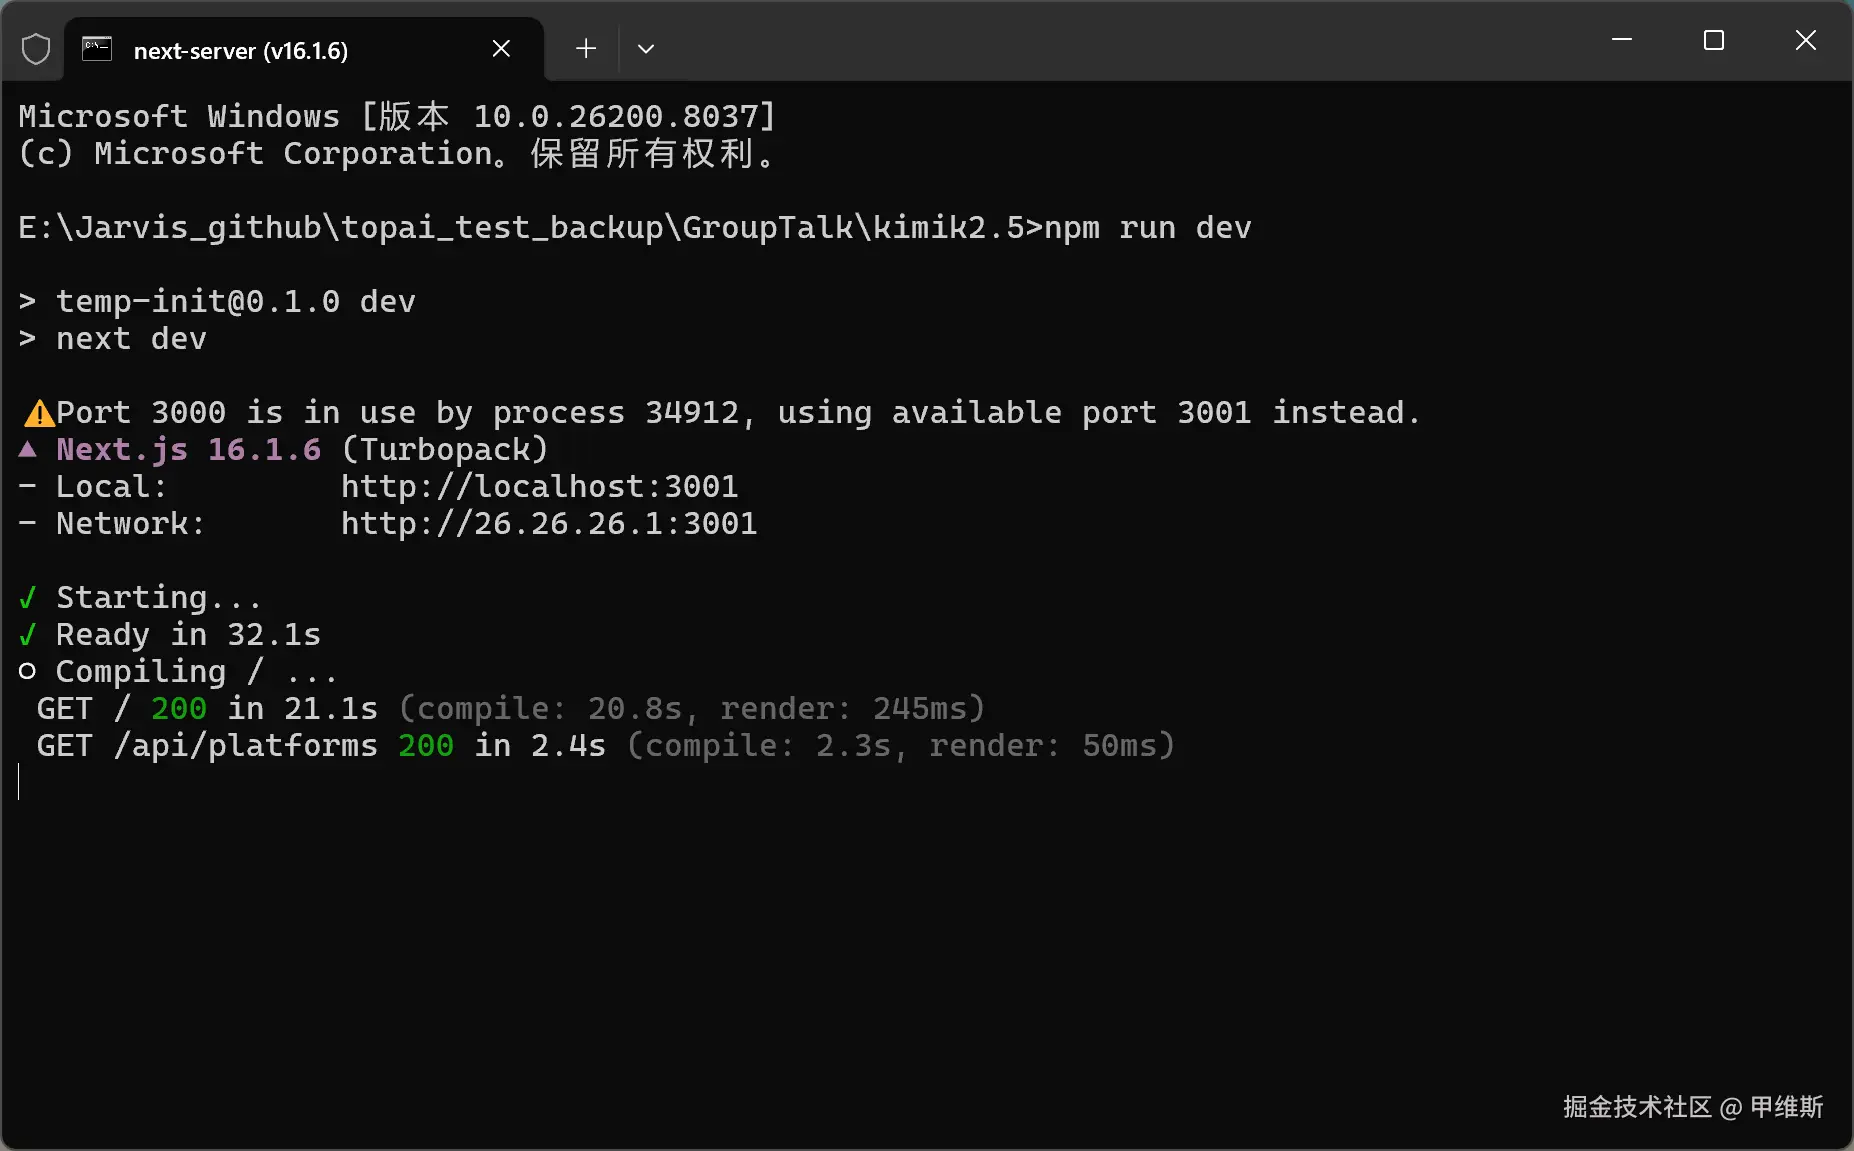Close the terminal window
The image size is (1854, 1151).
(x=1805, y=40)
